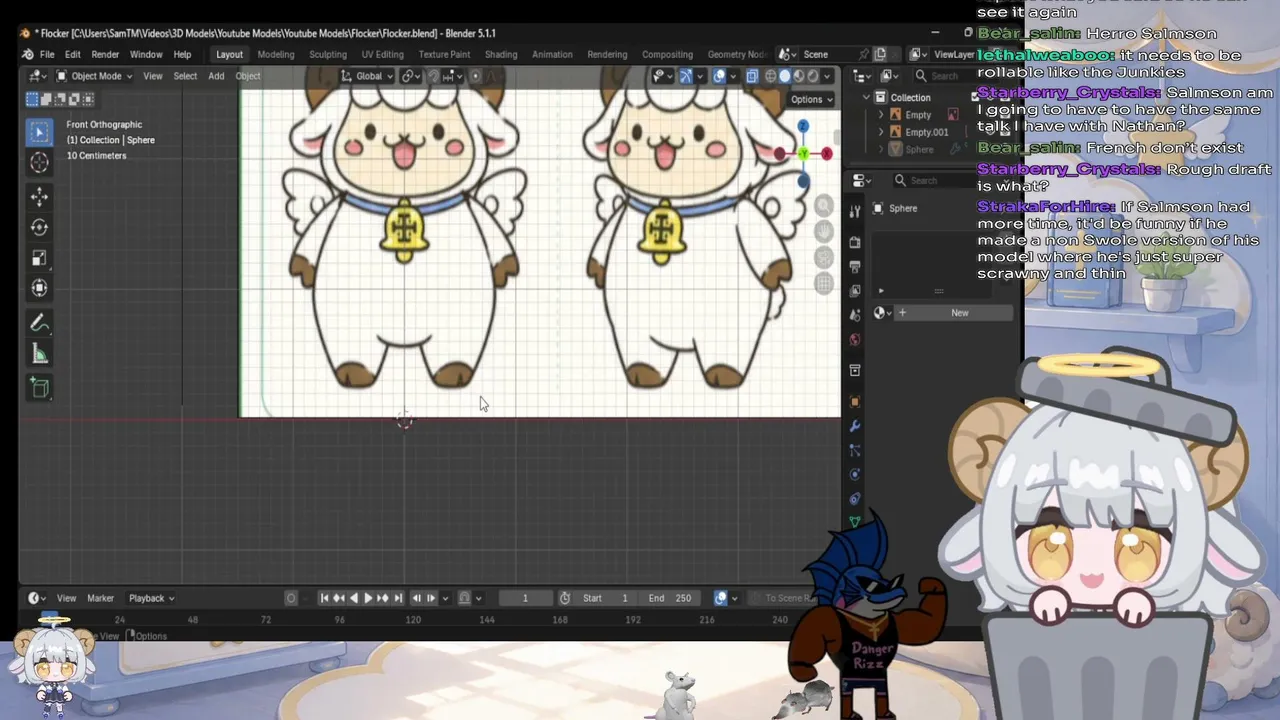Expand the Empty.001 item in outliner
The height and width of the screenshot is (720, 1280).
coord(881,132)
